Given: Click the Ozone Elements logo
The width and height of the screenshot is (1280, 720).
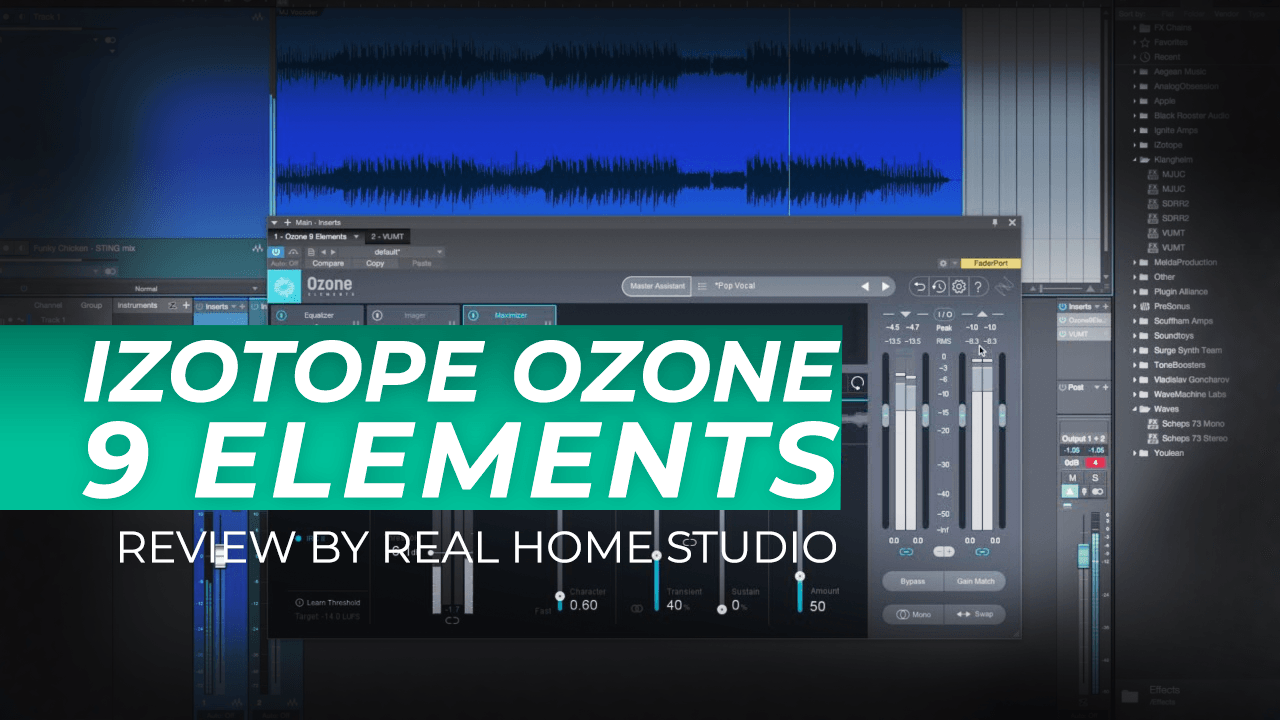Looking at the screenshot, I should click(285, 287).
